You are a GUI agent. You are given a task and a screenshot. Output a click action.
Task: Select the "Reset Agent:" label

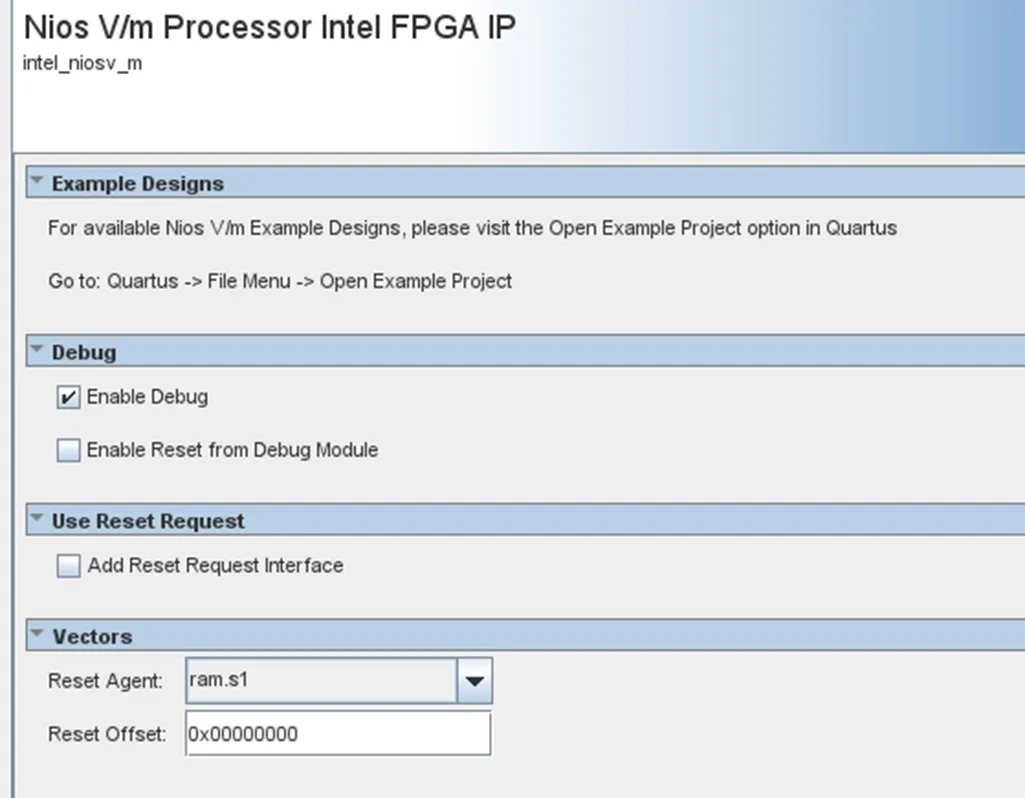tap(105, 682)
